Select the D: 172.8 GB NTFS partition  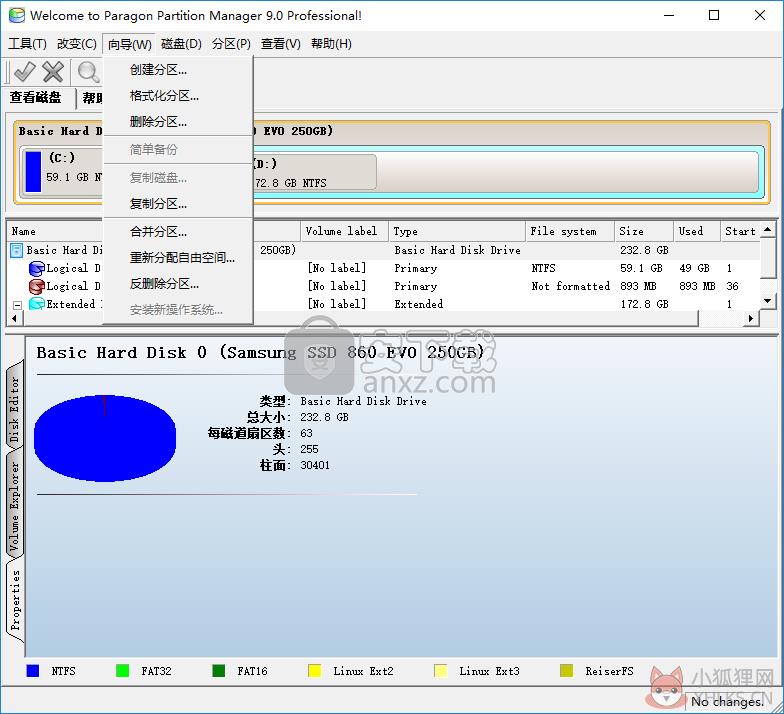click(314, 172)
